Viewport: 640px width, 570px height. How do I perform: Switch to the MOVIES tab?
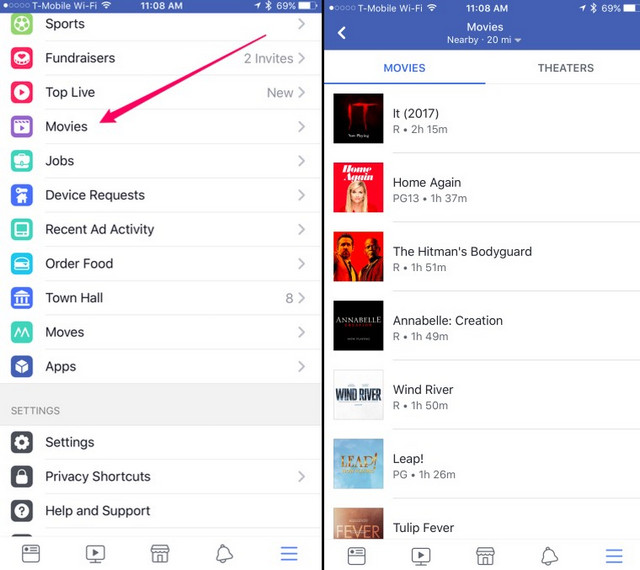point(404,68)
